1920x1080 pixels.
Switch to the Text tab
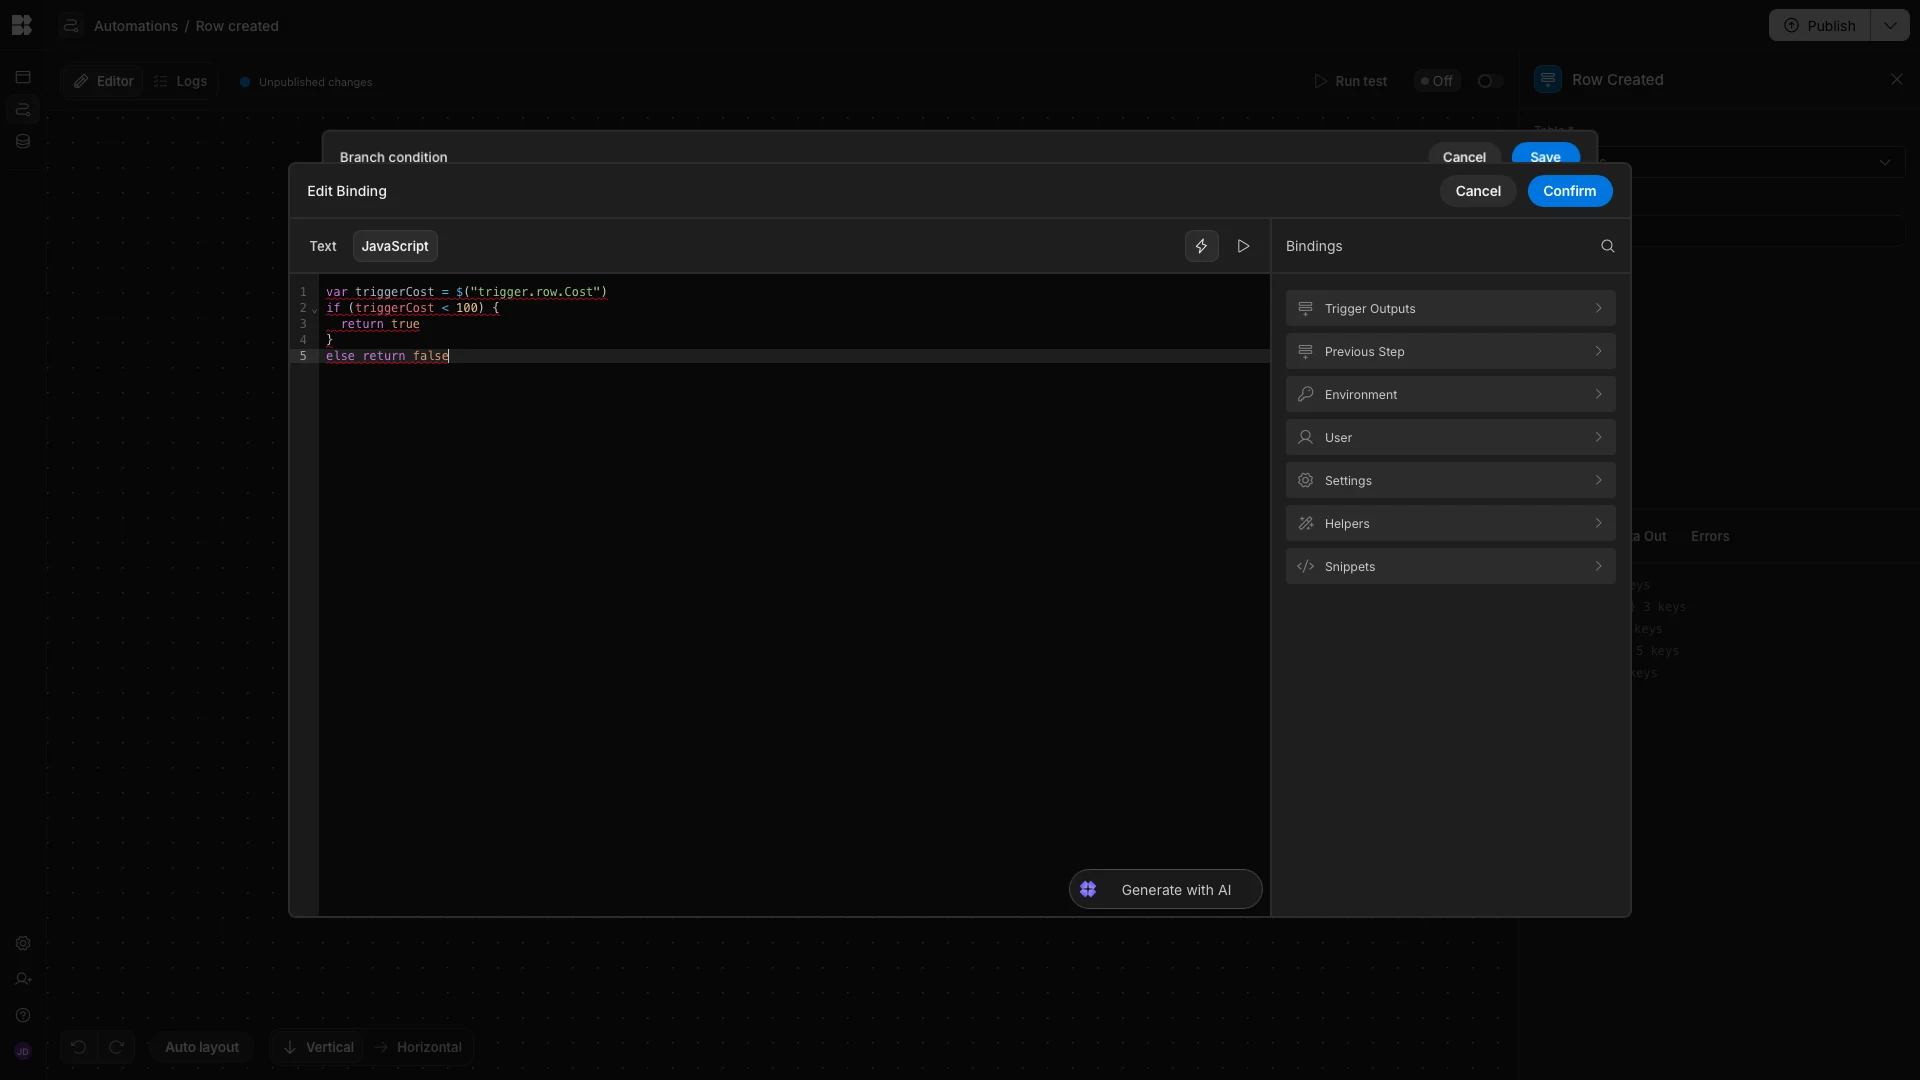pos(323,246)
